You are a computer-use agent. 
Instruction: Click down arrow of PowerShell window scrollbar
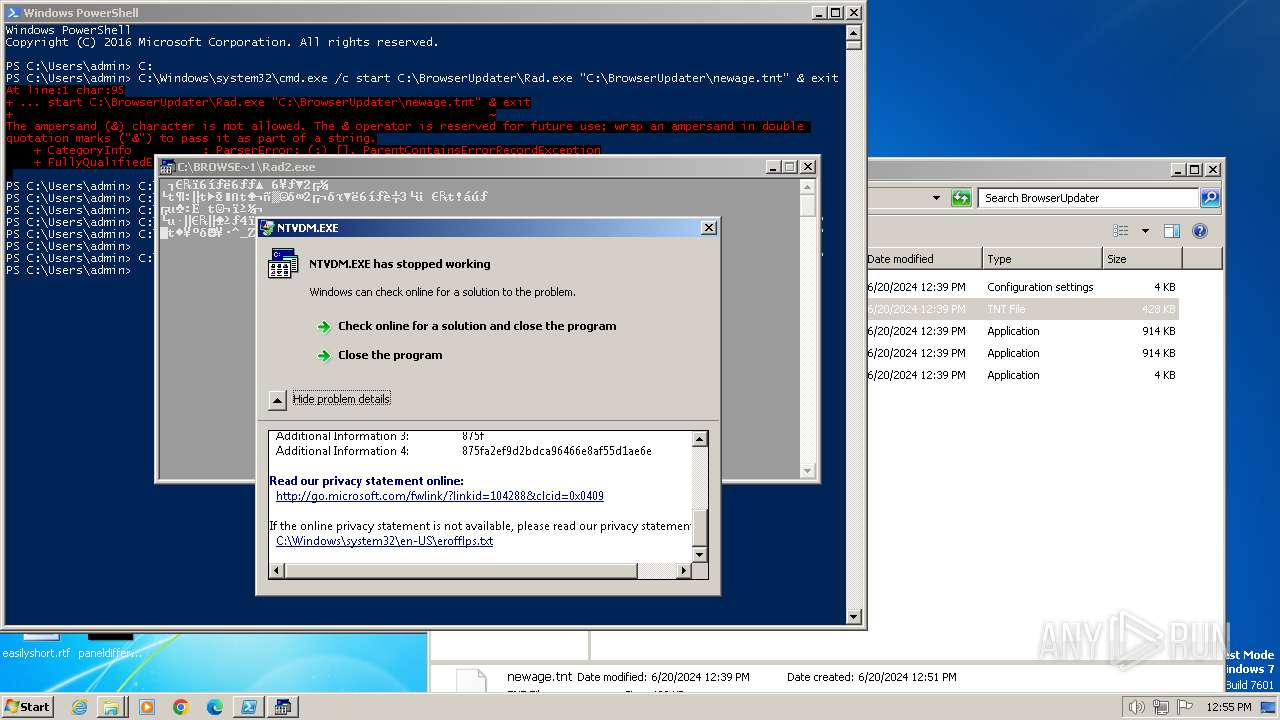click(x=853, y=616)
